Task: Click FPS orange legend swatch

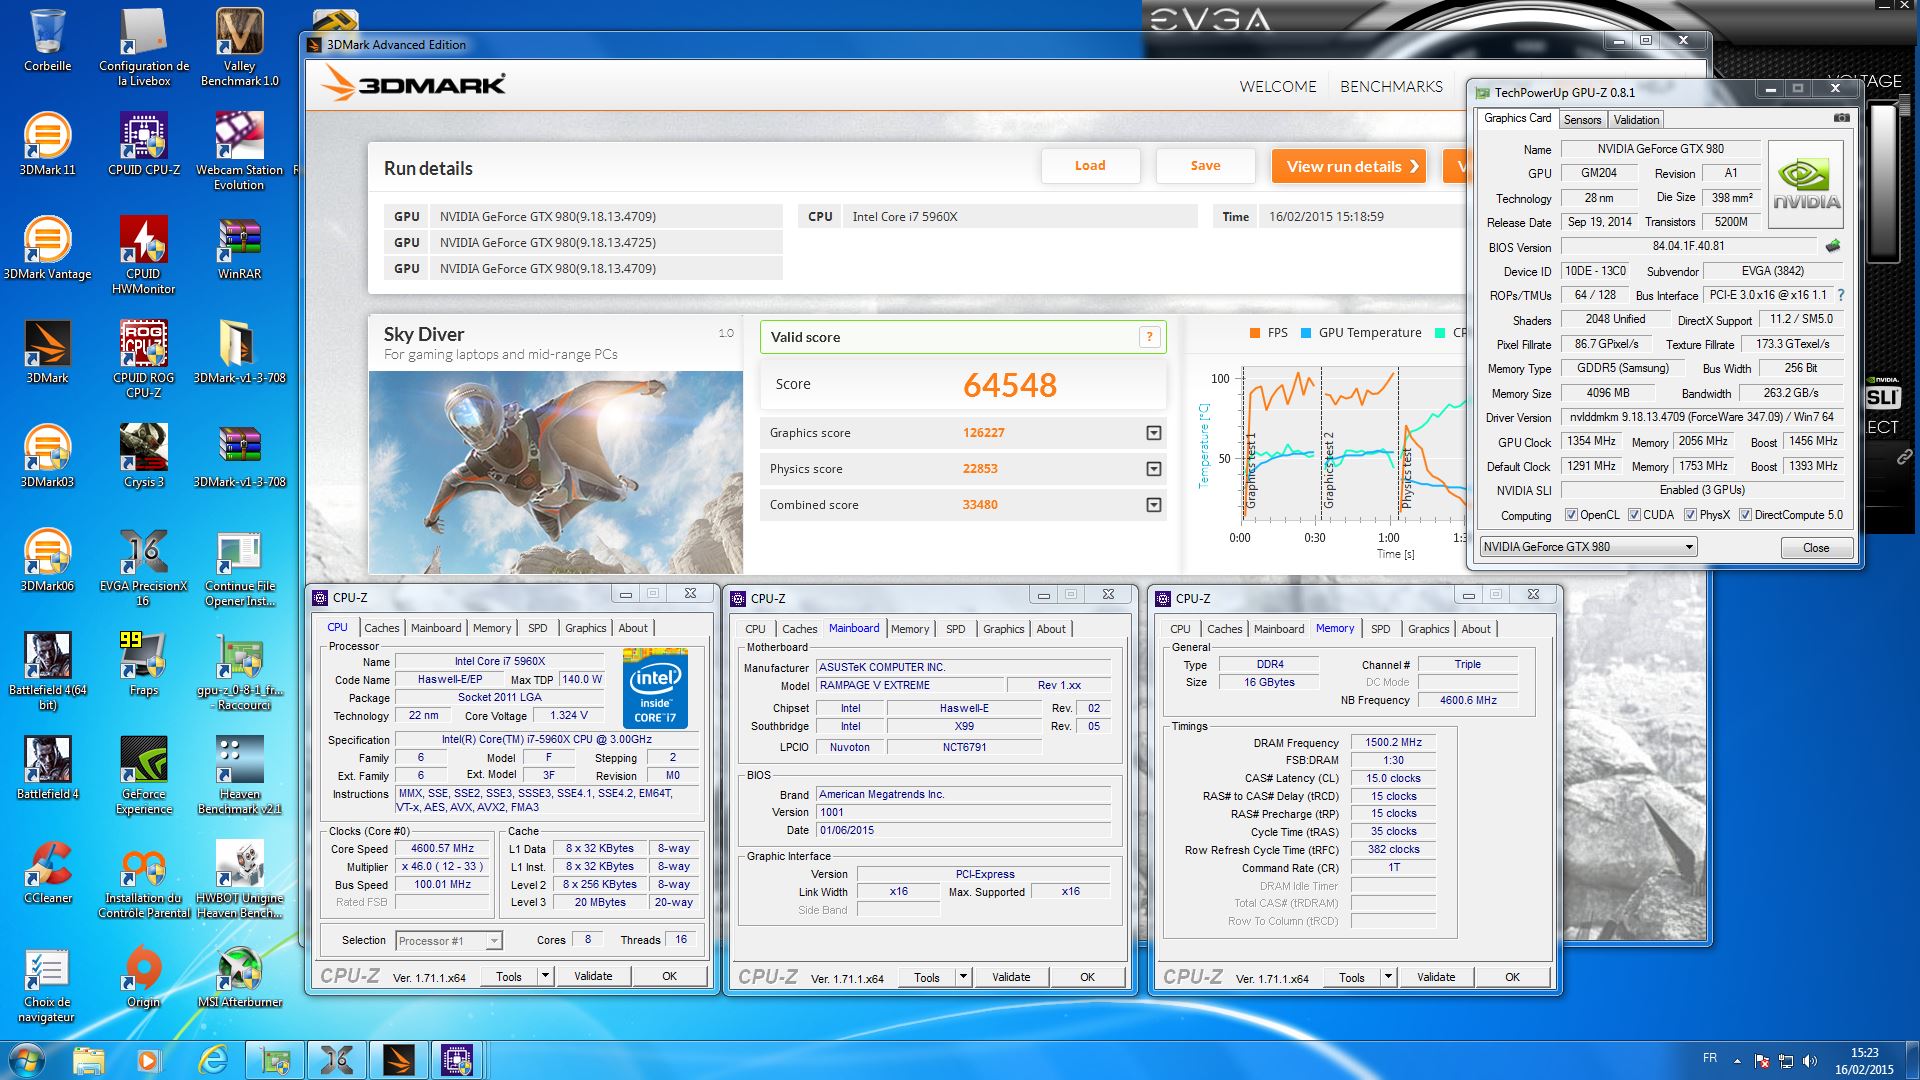Action: click(1254, 333)
